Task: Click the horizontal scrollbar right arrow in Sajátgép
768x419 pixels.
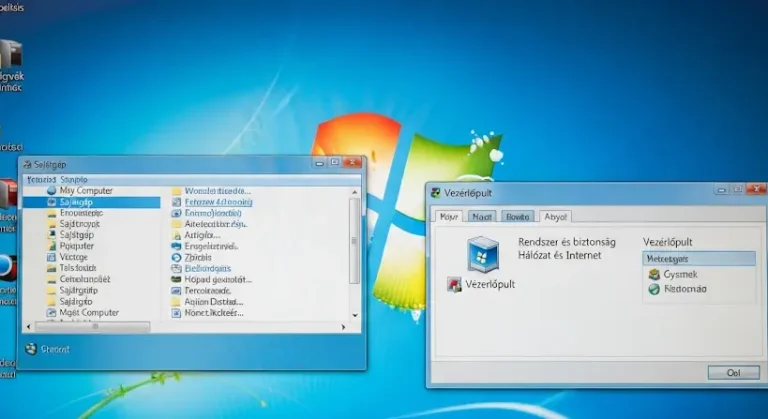Action: (x=343, y=327)
